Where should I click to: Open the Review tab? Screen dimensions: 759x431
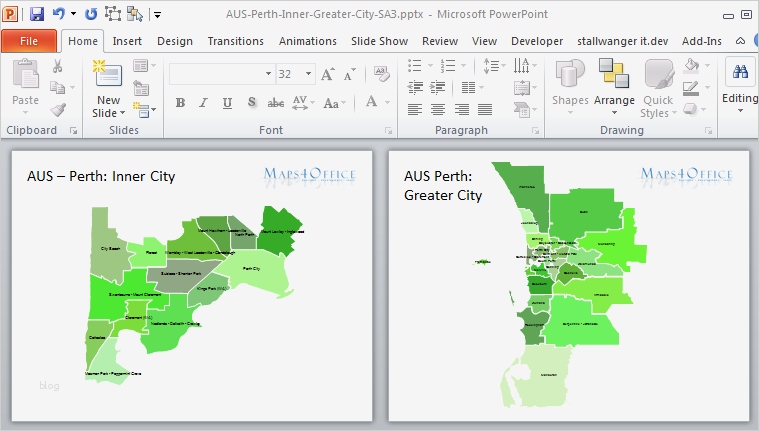pyautogui.click(x=440, y=41)
